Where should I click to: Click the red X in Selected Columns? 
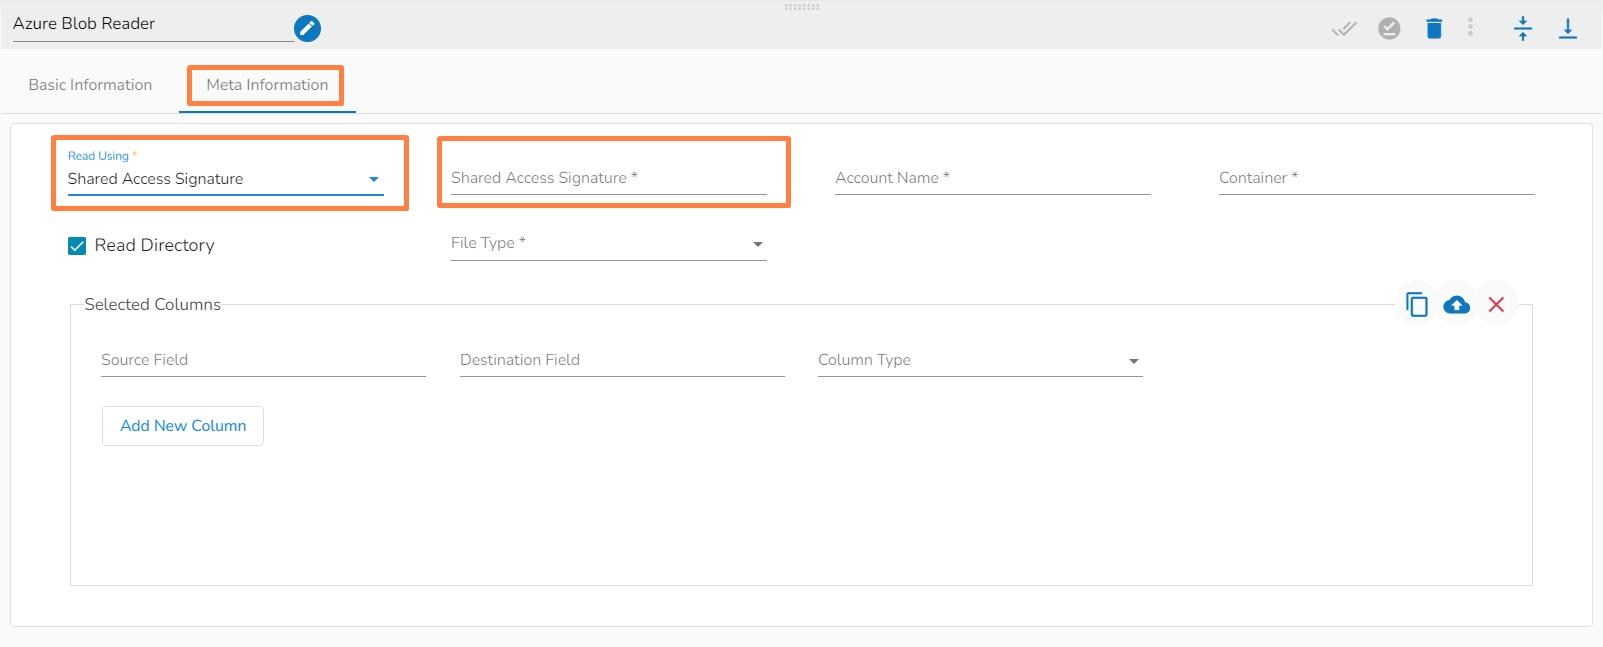[x=1496, y=304]
